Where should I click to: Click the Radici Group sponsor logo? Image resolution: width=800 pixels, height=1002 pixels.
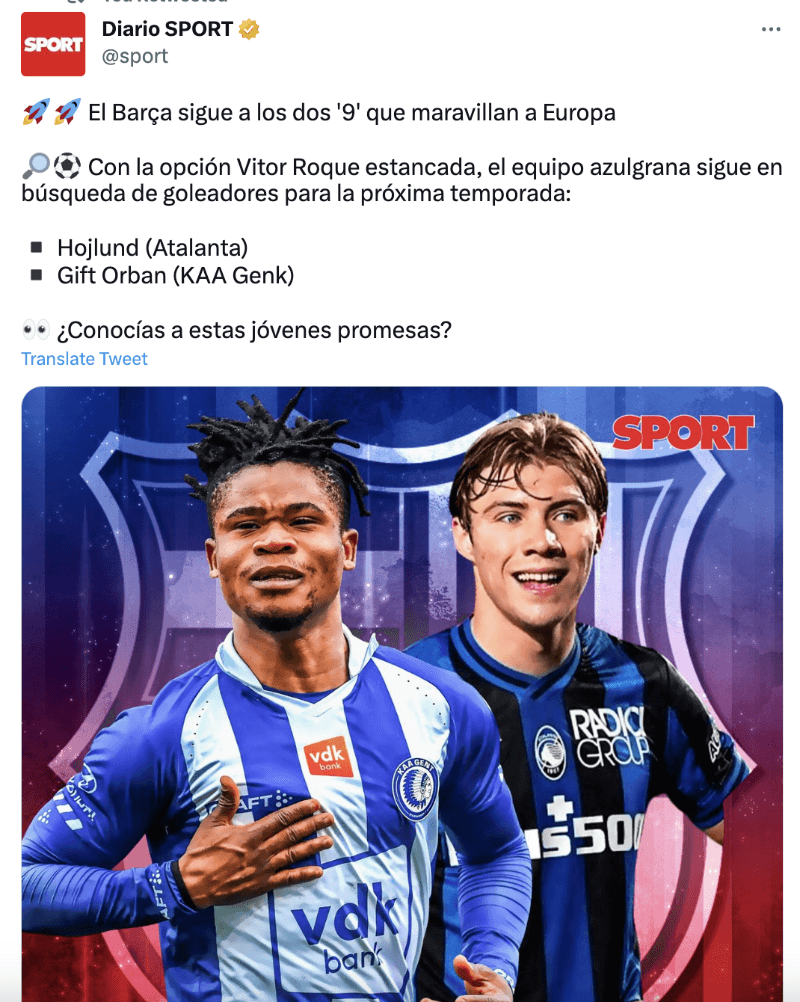(609, 736)
